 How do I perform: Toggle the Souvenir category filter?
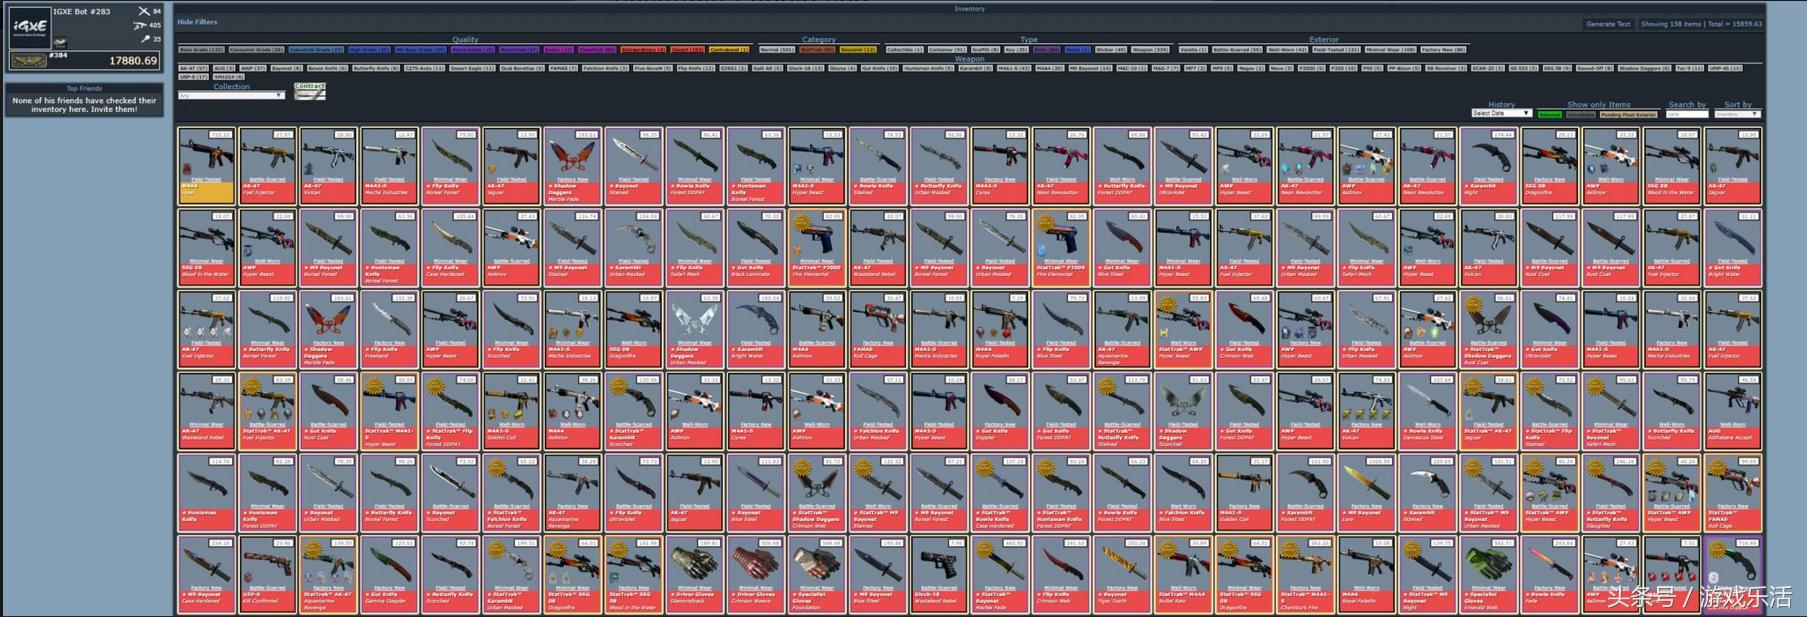pyautogui.click(x=857, y=49)
